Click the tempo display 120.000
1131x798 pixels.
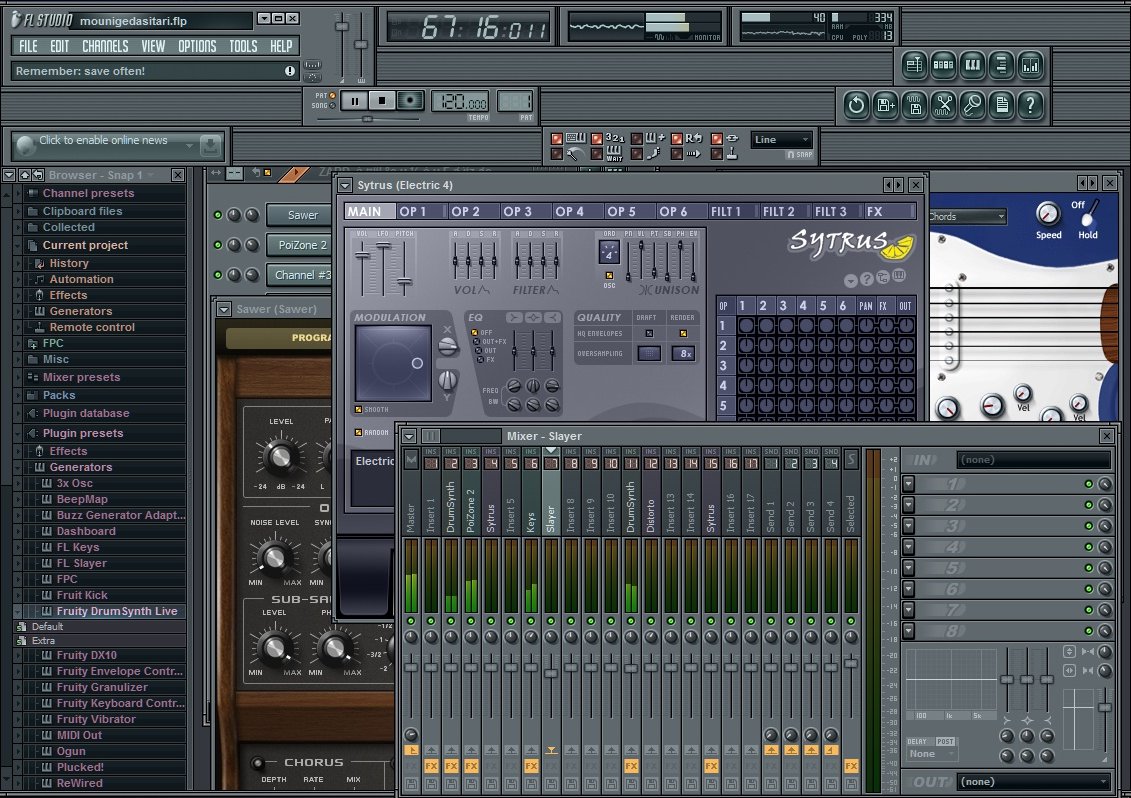tap(460, 102)
